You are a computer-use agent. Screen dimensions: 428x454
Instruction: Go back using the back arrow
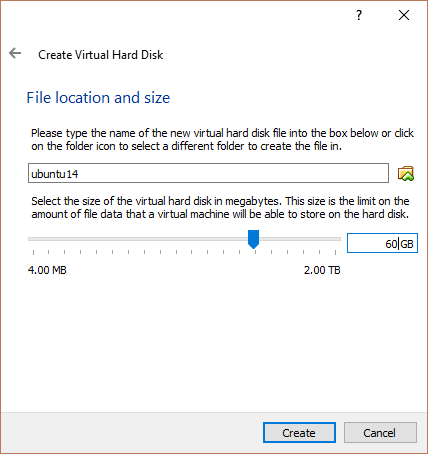point(15,53)
